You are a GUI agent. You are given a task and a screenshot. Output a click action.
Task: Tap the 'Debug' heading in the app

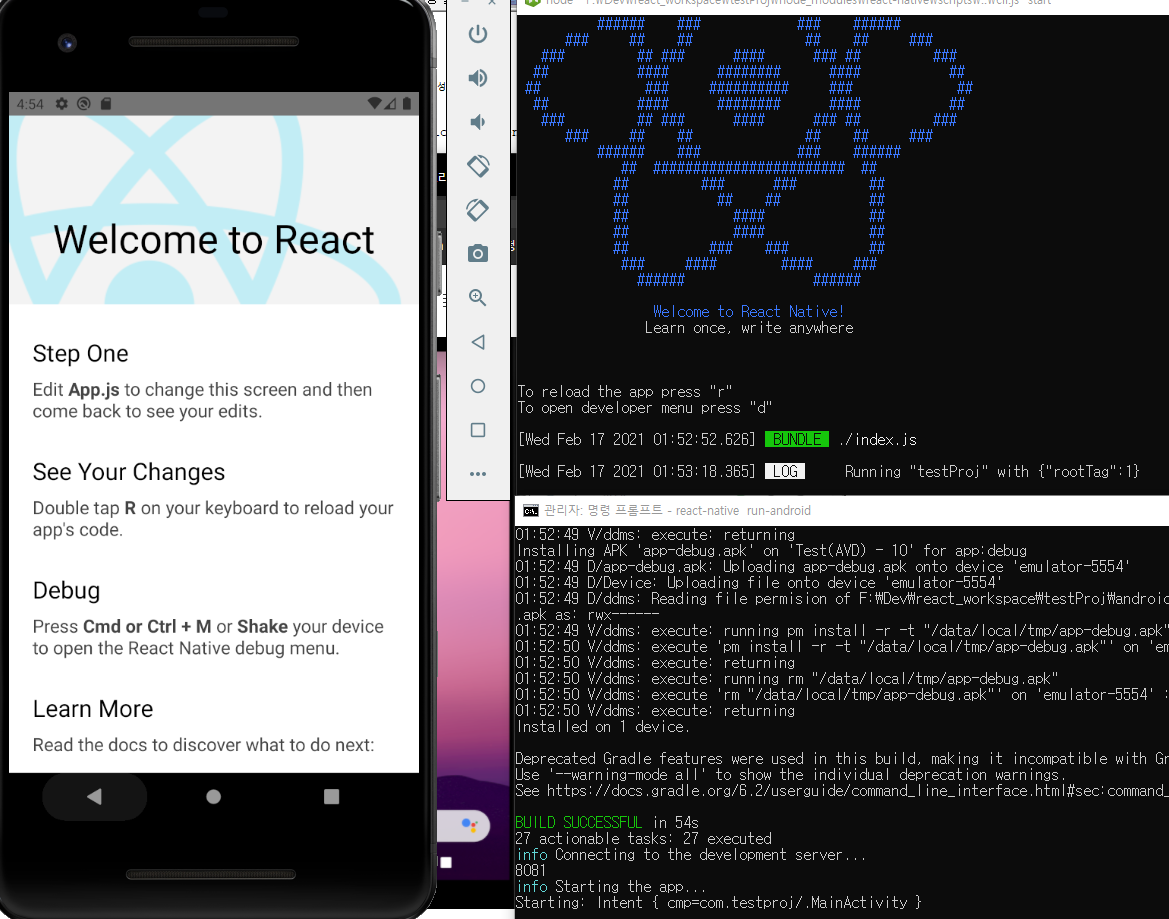tap(66, 590)
